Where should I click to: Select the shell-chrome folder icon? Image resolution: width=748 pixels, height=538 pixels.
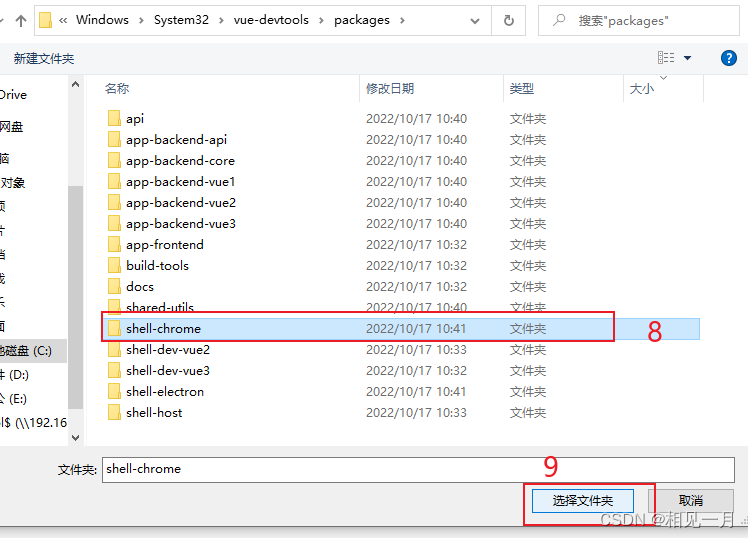(x=114, y=328)
